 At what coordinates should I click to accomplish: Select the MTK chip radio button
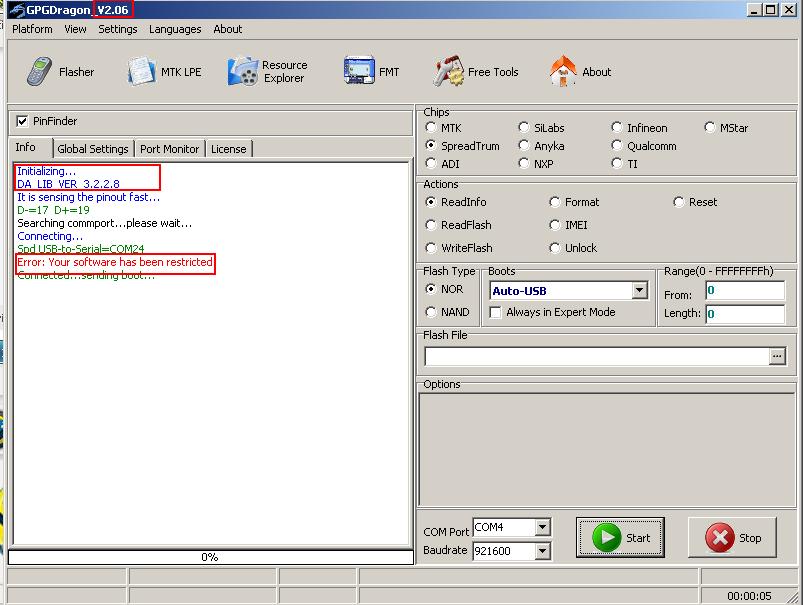point(431,127)
